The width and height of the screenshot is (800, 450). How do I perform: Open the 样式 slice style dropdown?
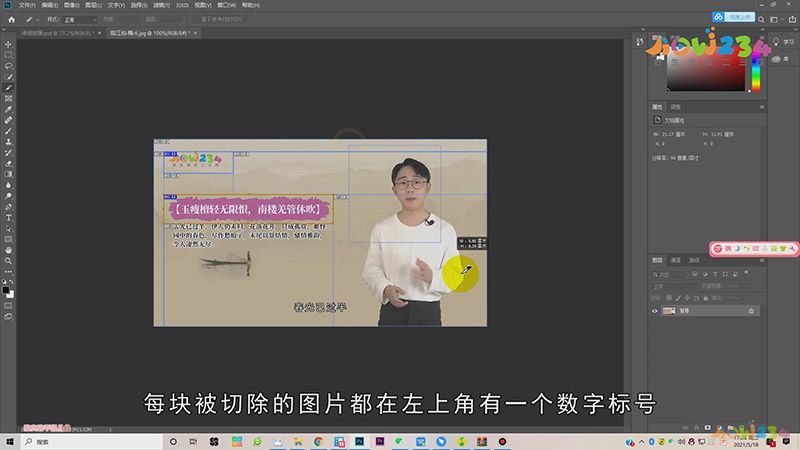(x=80, y=20)
